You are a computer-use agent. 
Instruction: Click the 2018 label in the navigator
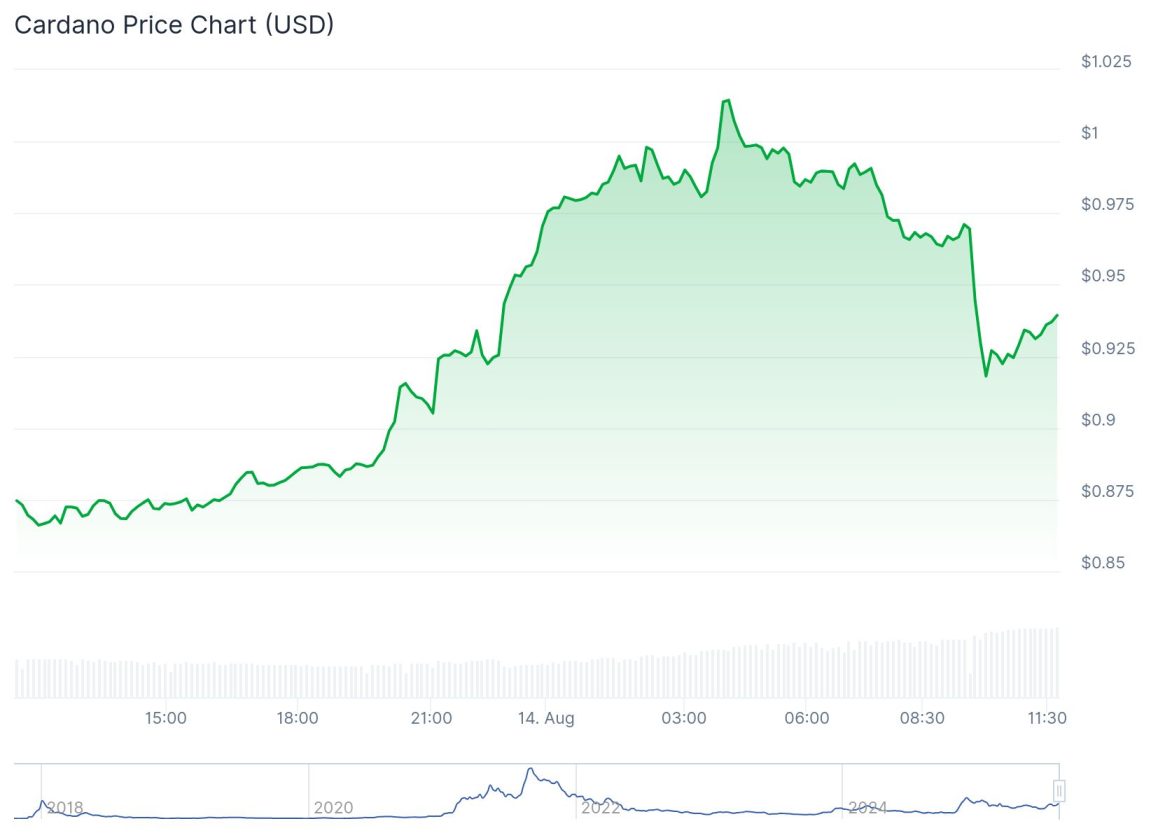click(x=65, y=807)
